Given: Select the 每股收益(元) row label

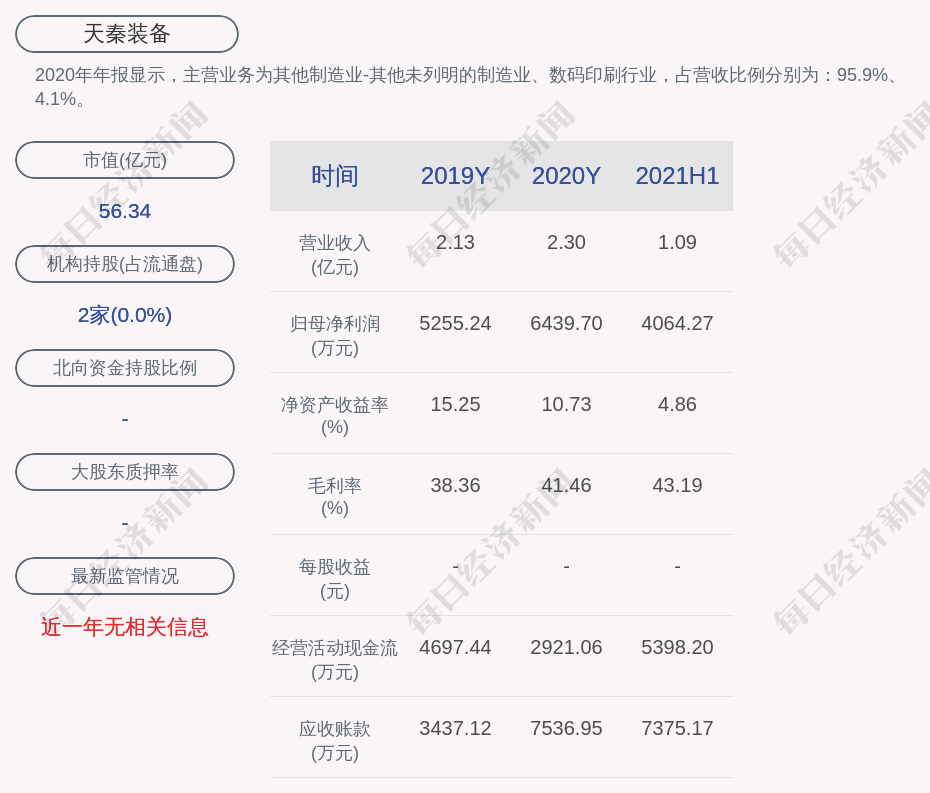Looking at the screenshot, I should (x=334, y=578).
